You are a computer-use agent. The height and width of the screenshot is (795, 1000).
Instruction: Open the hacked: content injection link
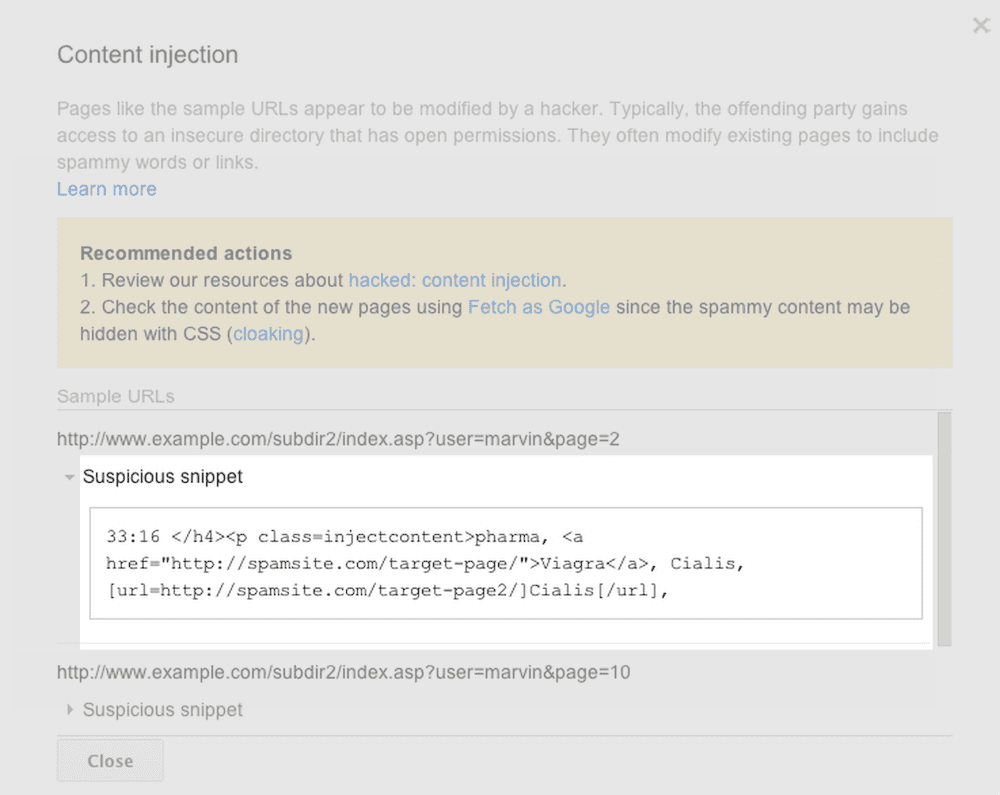pyautogui.click(x=455, y=280)
